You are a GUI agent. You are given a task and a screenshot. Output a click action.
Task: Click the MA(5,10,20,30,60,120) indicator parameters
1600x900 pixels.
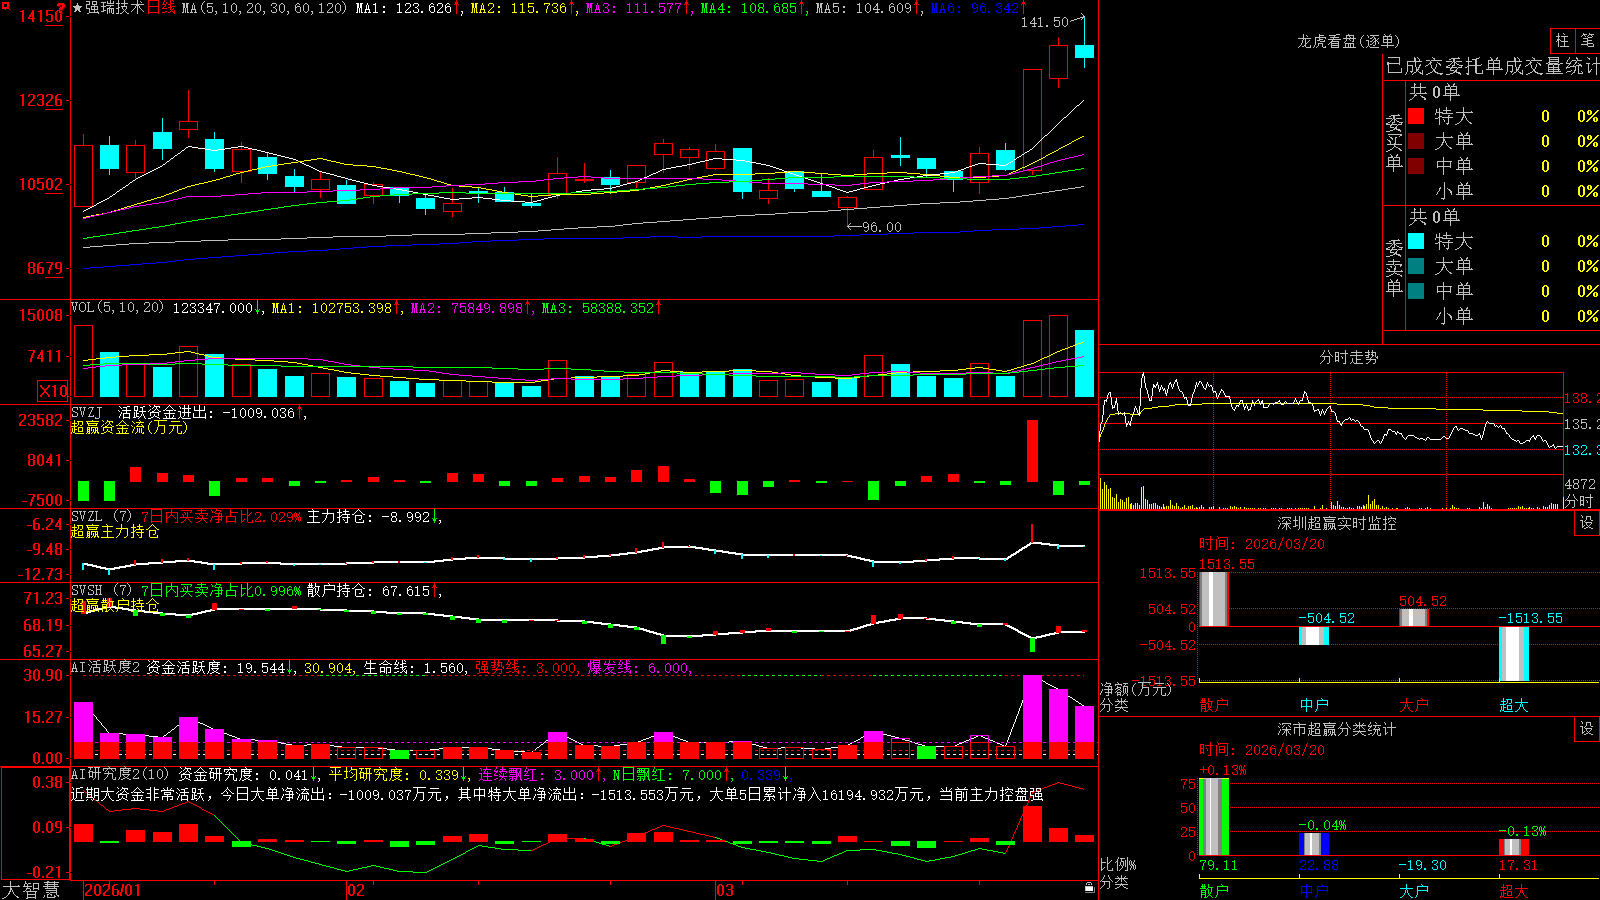[x=264, y=8]
